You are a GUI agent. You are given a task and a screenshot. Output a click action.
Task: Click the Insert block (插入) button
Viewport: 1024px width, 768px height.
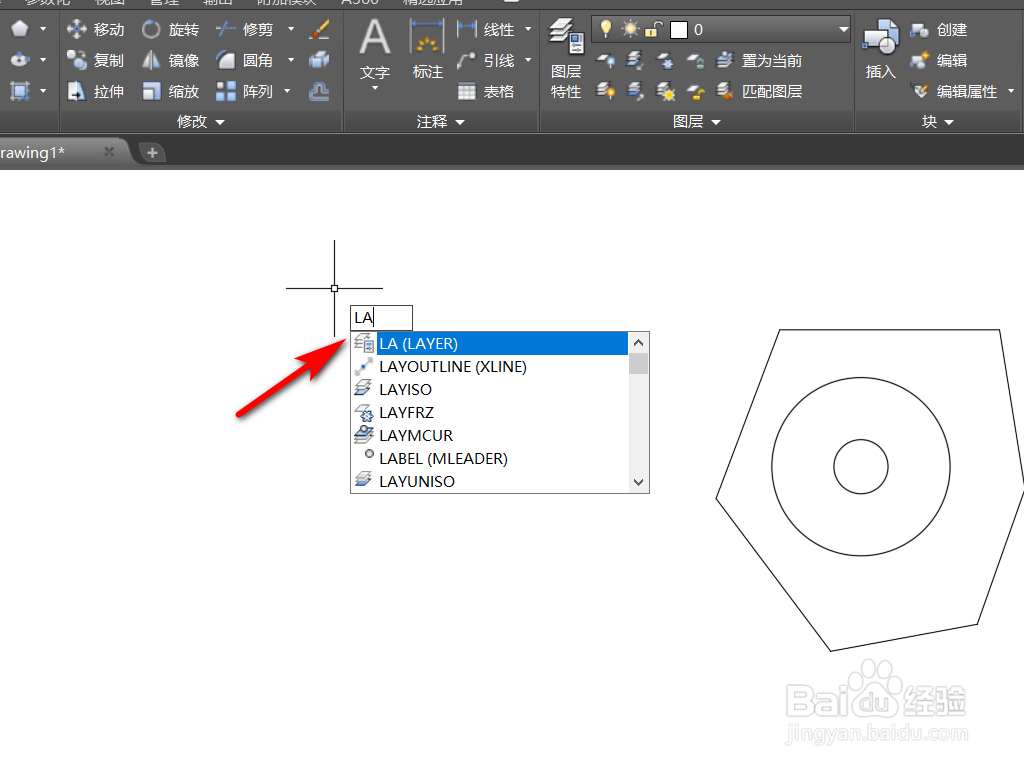point(880,50)
